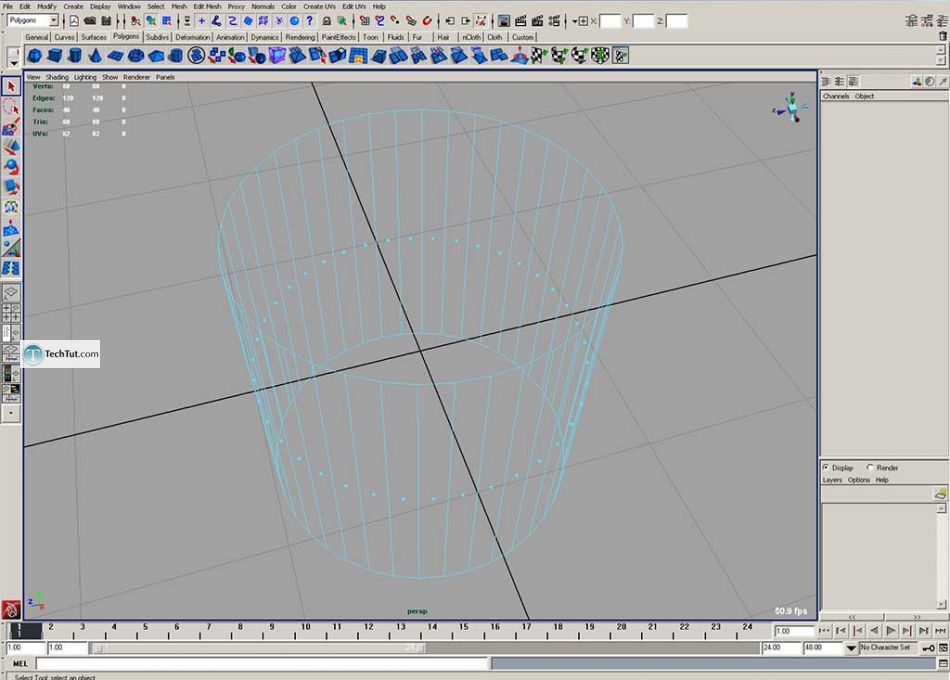Select the Render radio button
The image size is (950, 680).
(871, 467)
